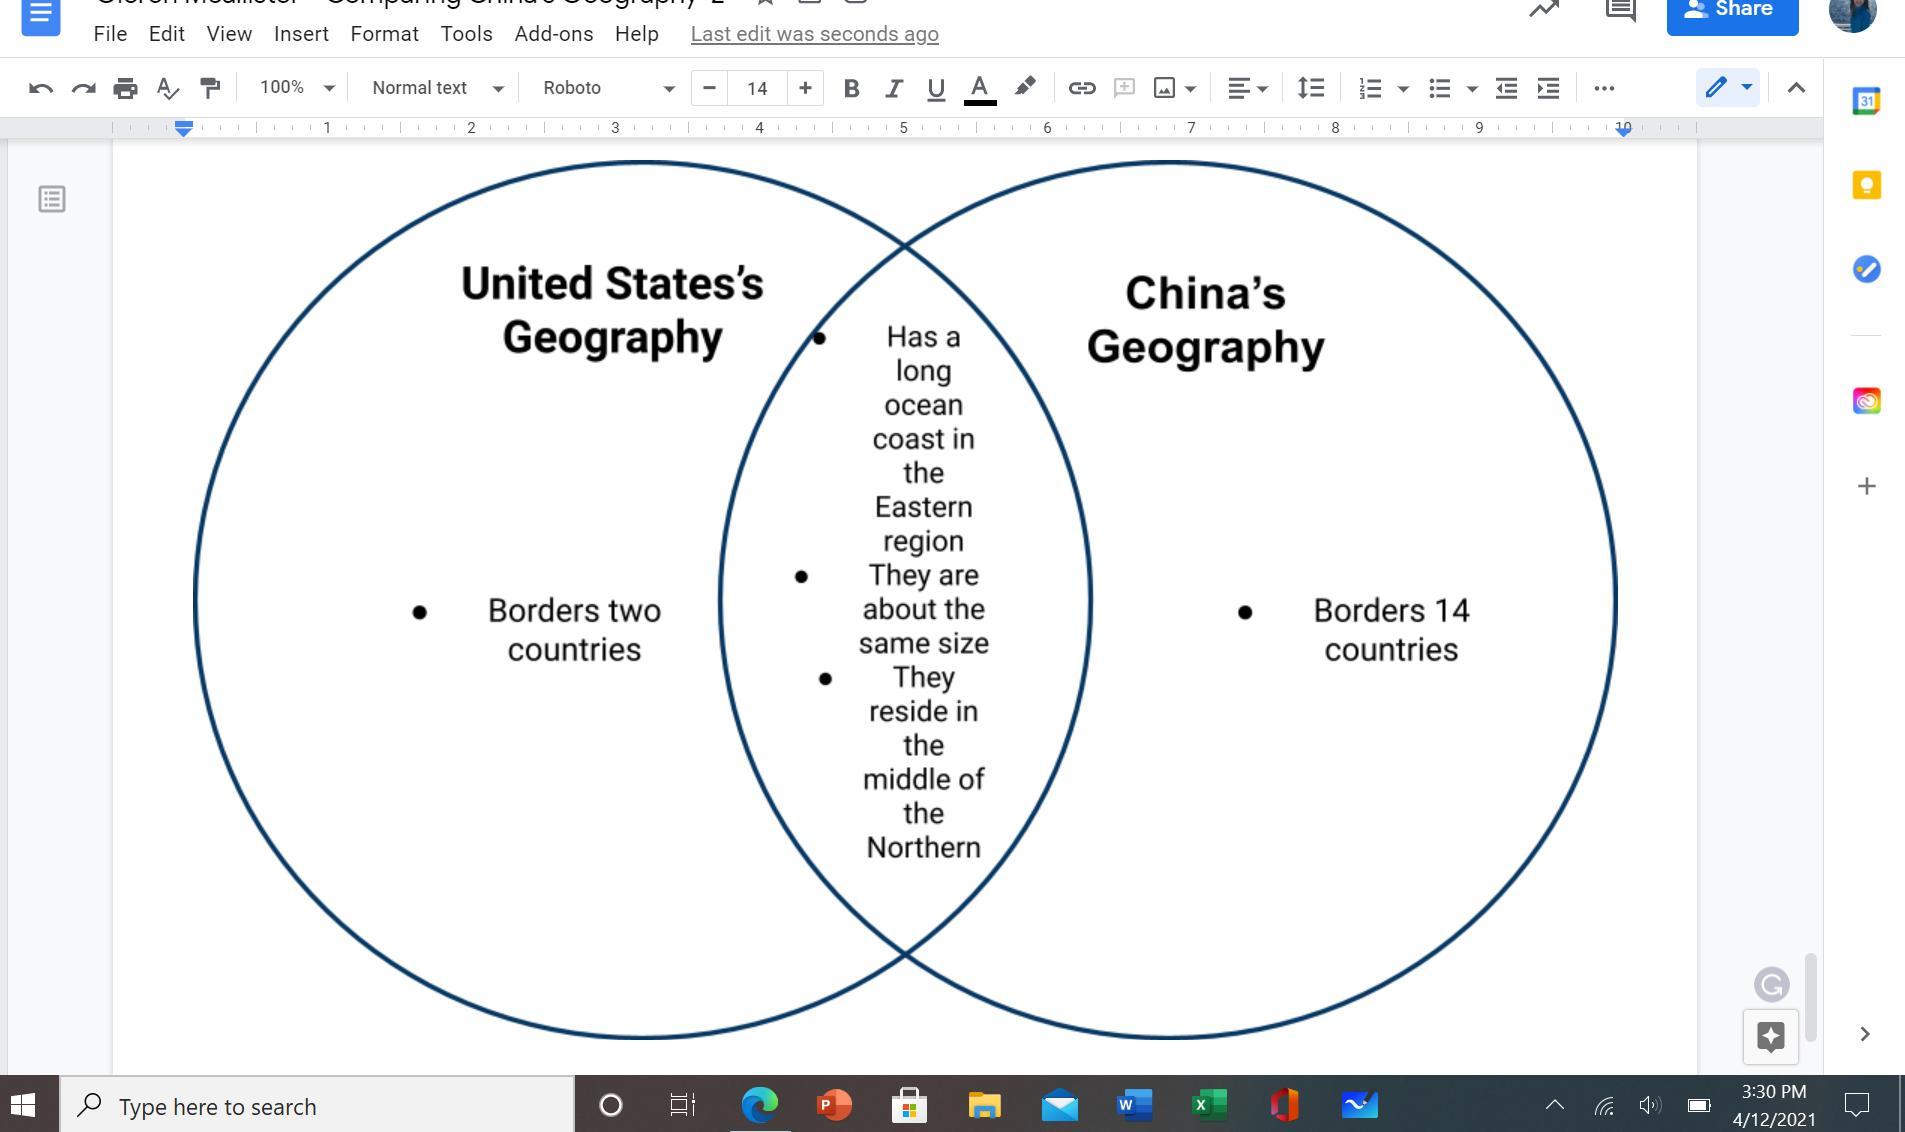Open the image dropdown arrow
The image size is (1905, 1132).
pyautogui.click(x=1190, y=88)
